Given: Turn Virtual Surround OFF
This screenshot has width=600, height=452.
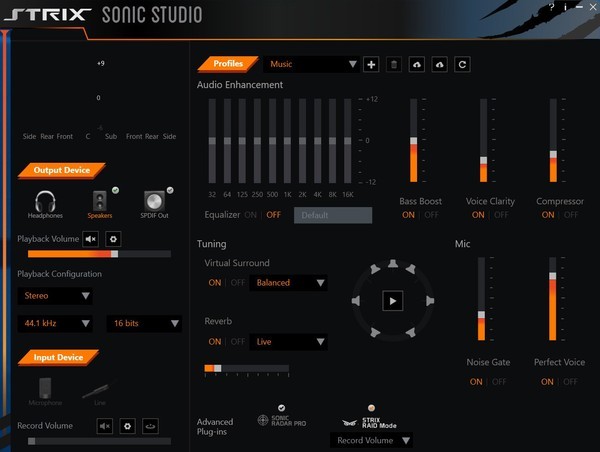Looking at the screenshot, I should [238, 283].
